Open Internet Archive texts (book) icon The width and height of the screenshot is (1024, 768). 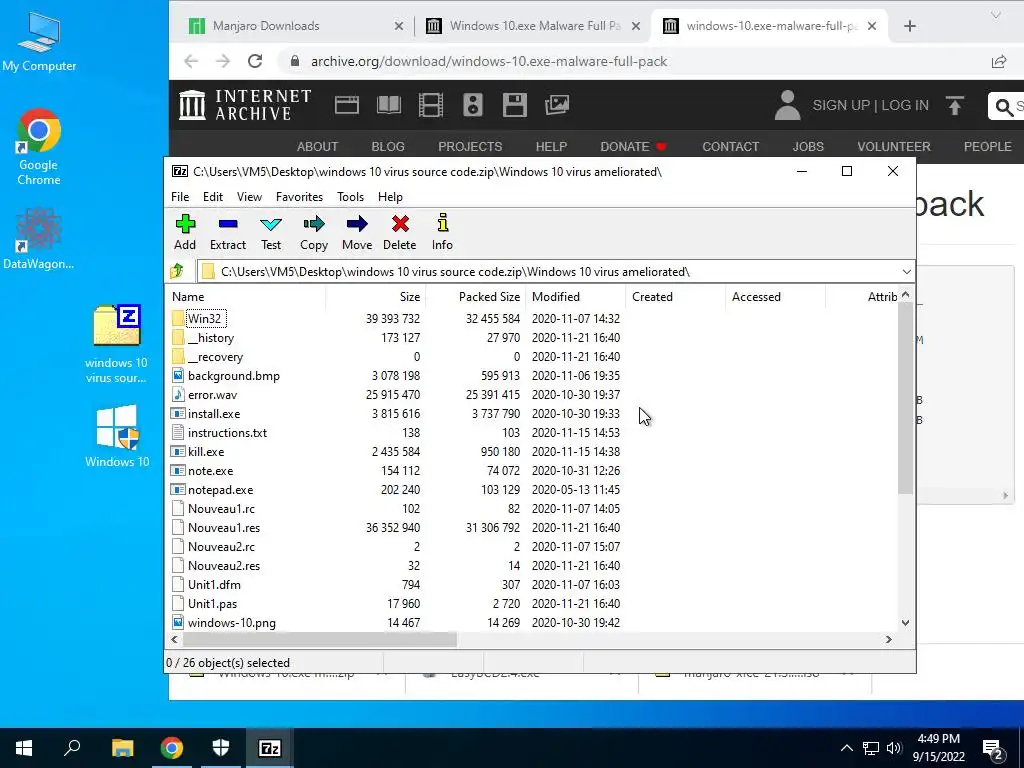pyautogui.click(x=389, y=104)
